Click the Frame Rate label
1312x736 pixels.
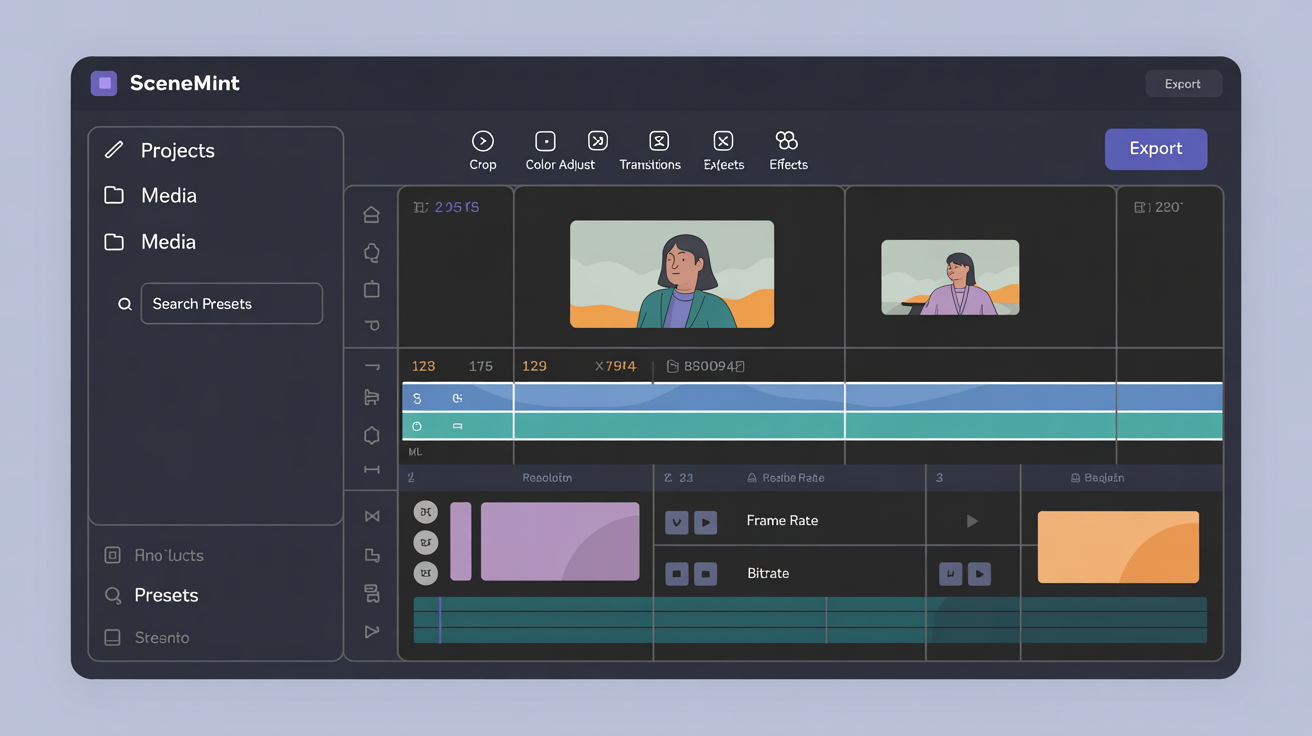click(x=782, y=521)
